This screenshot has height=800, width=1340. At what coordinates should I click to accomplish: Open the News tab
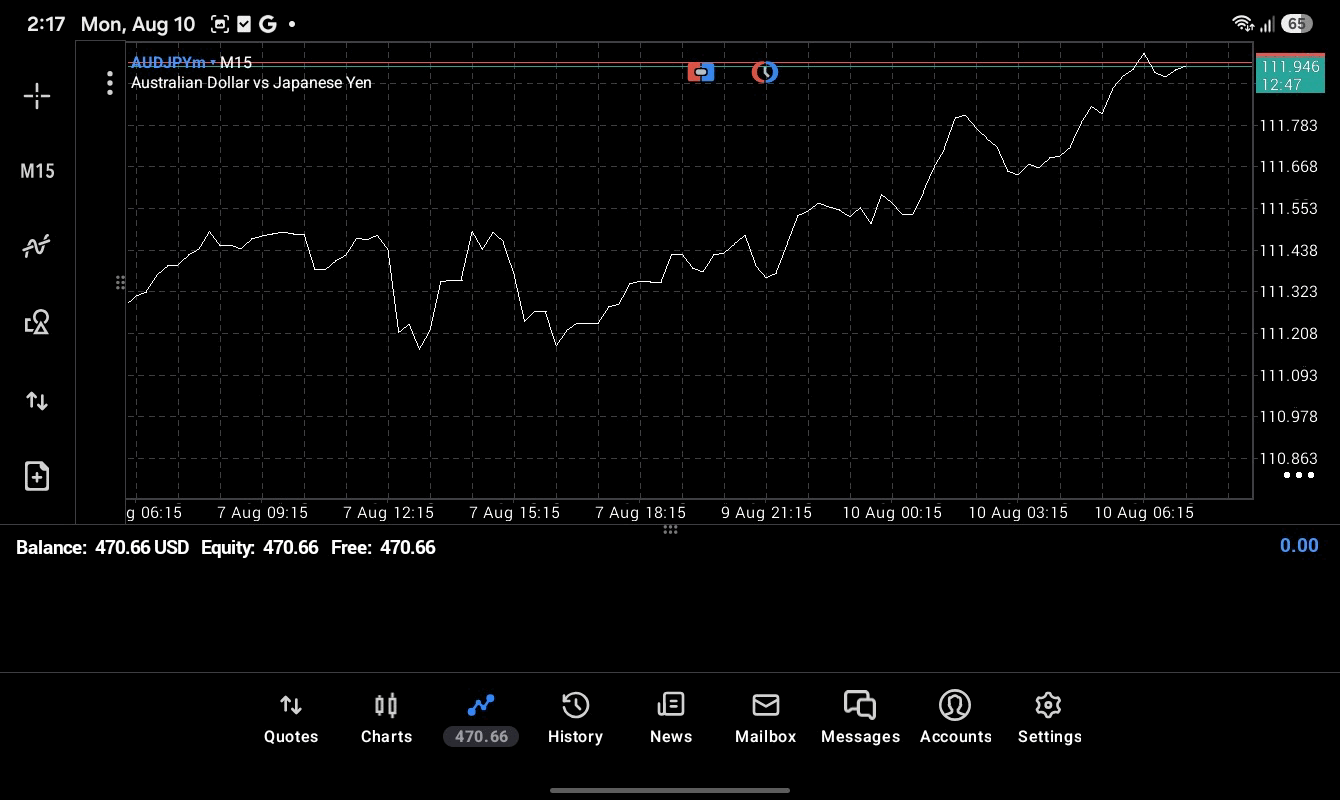coord(671,719)
